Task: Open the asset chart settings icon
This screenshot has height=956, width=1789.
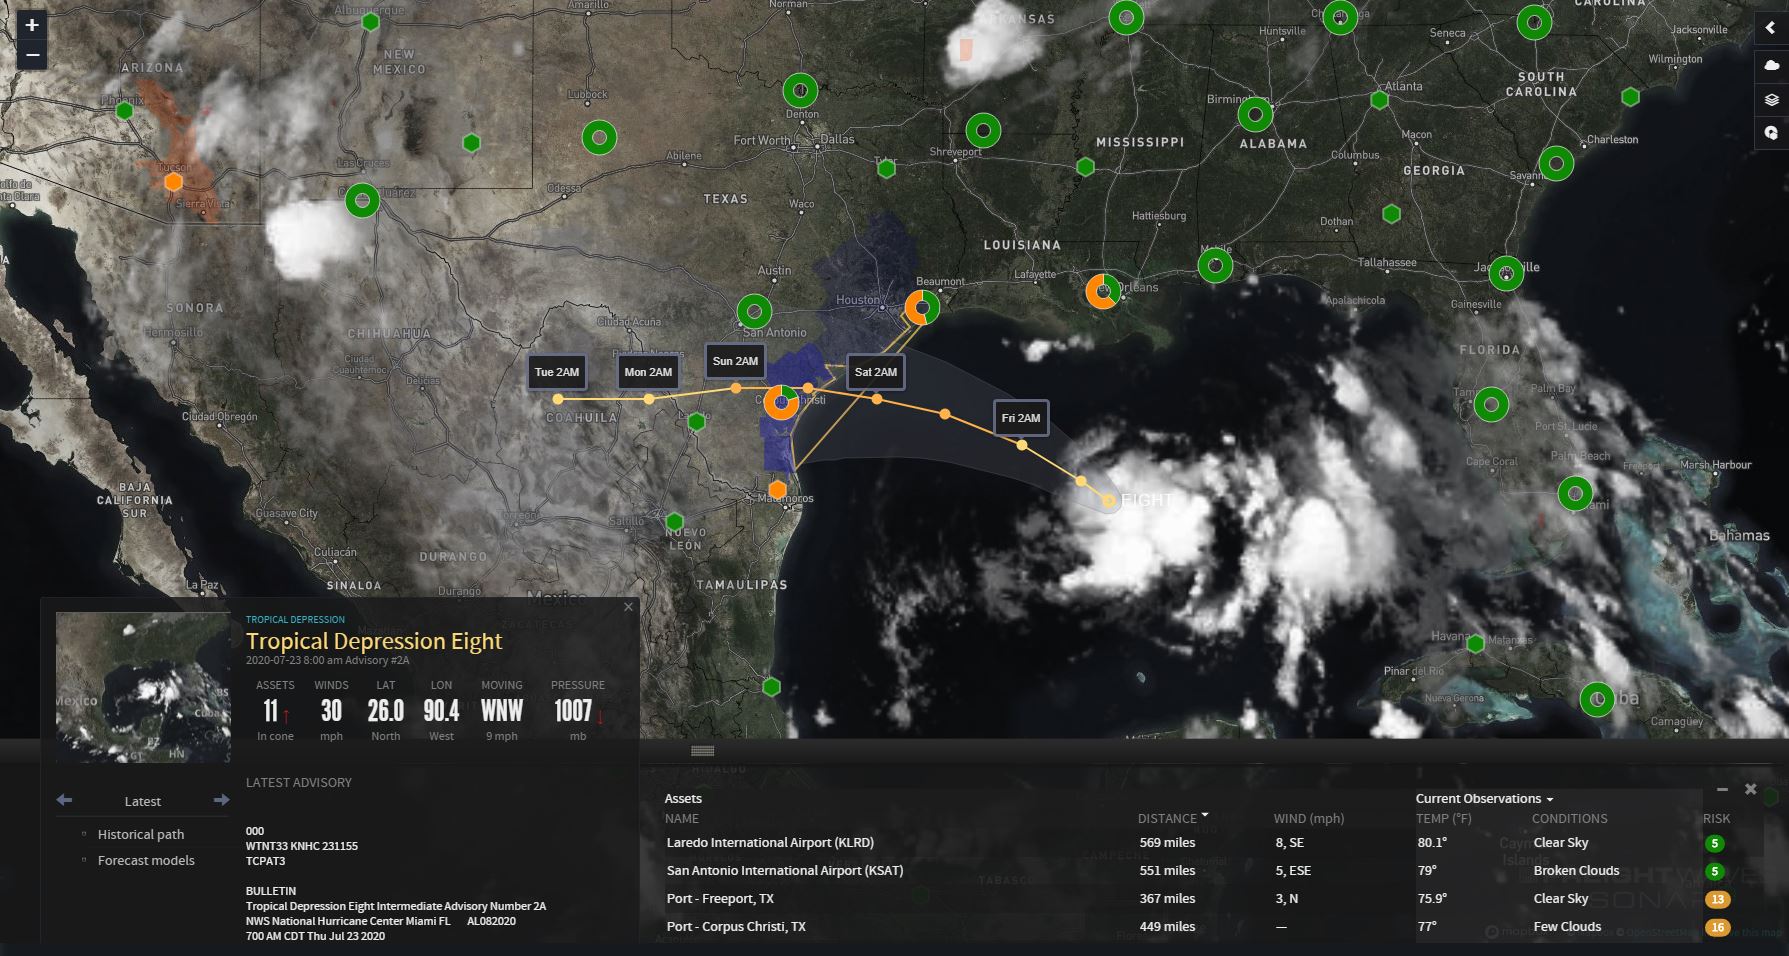Action: coord(1771,133)
